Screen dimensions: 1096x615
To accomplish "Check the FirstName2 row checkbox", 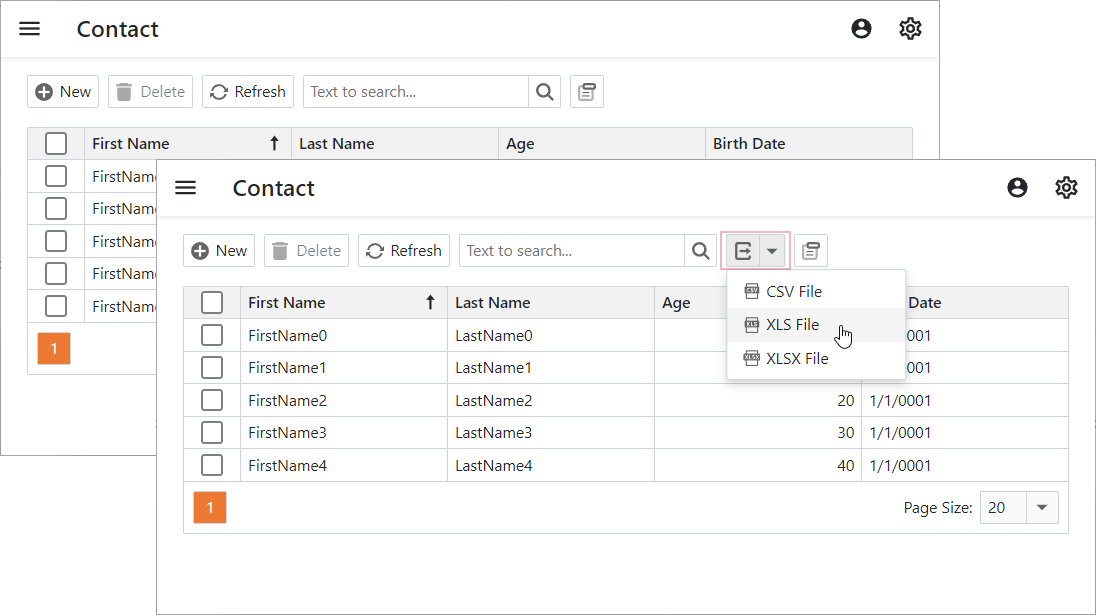I will [x=212, y=400].
